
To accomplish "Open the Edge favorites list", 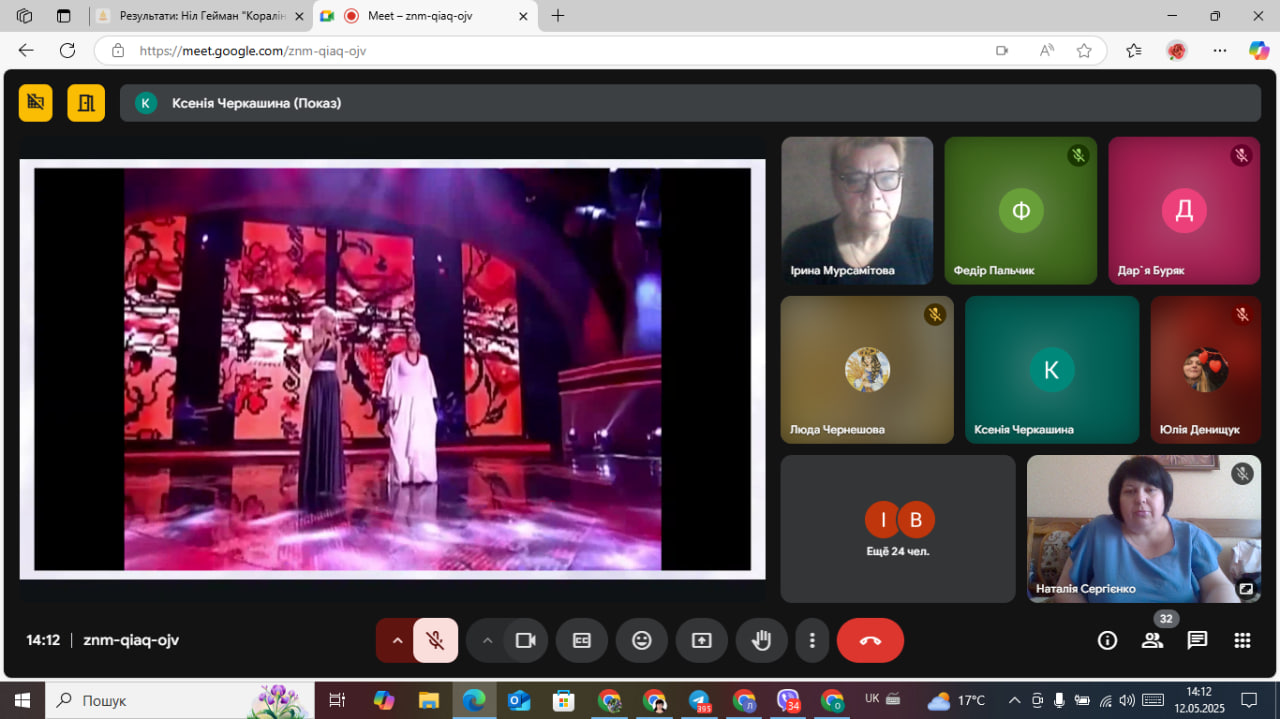I will (1133, 50).
